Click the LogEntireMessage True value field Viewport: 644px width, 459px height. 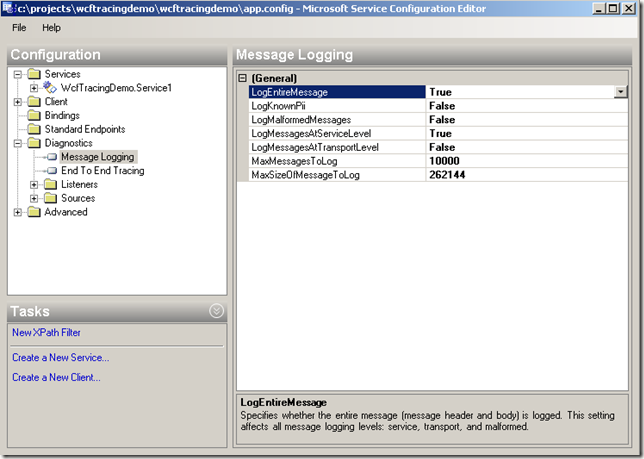[520, 92]
